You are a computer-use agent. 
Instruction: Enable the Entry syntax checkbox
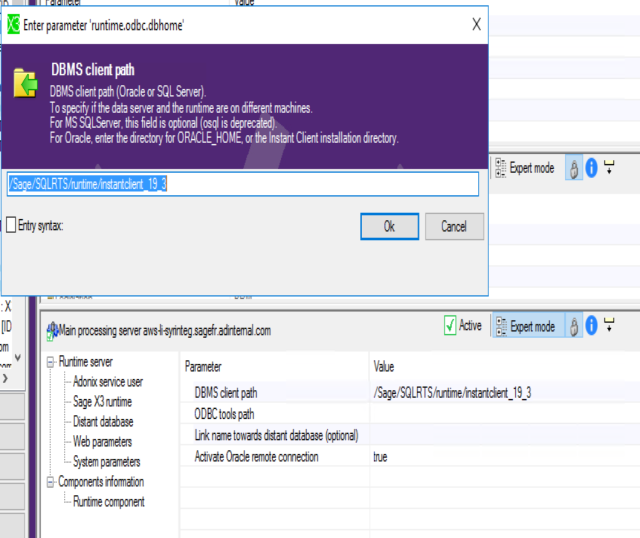[11, 226]
